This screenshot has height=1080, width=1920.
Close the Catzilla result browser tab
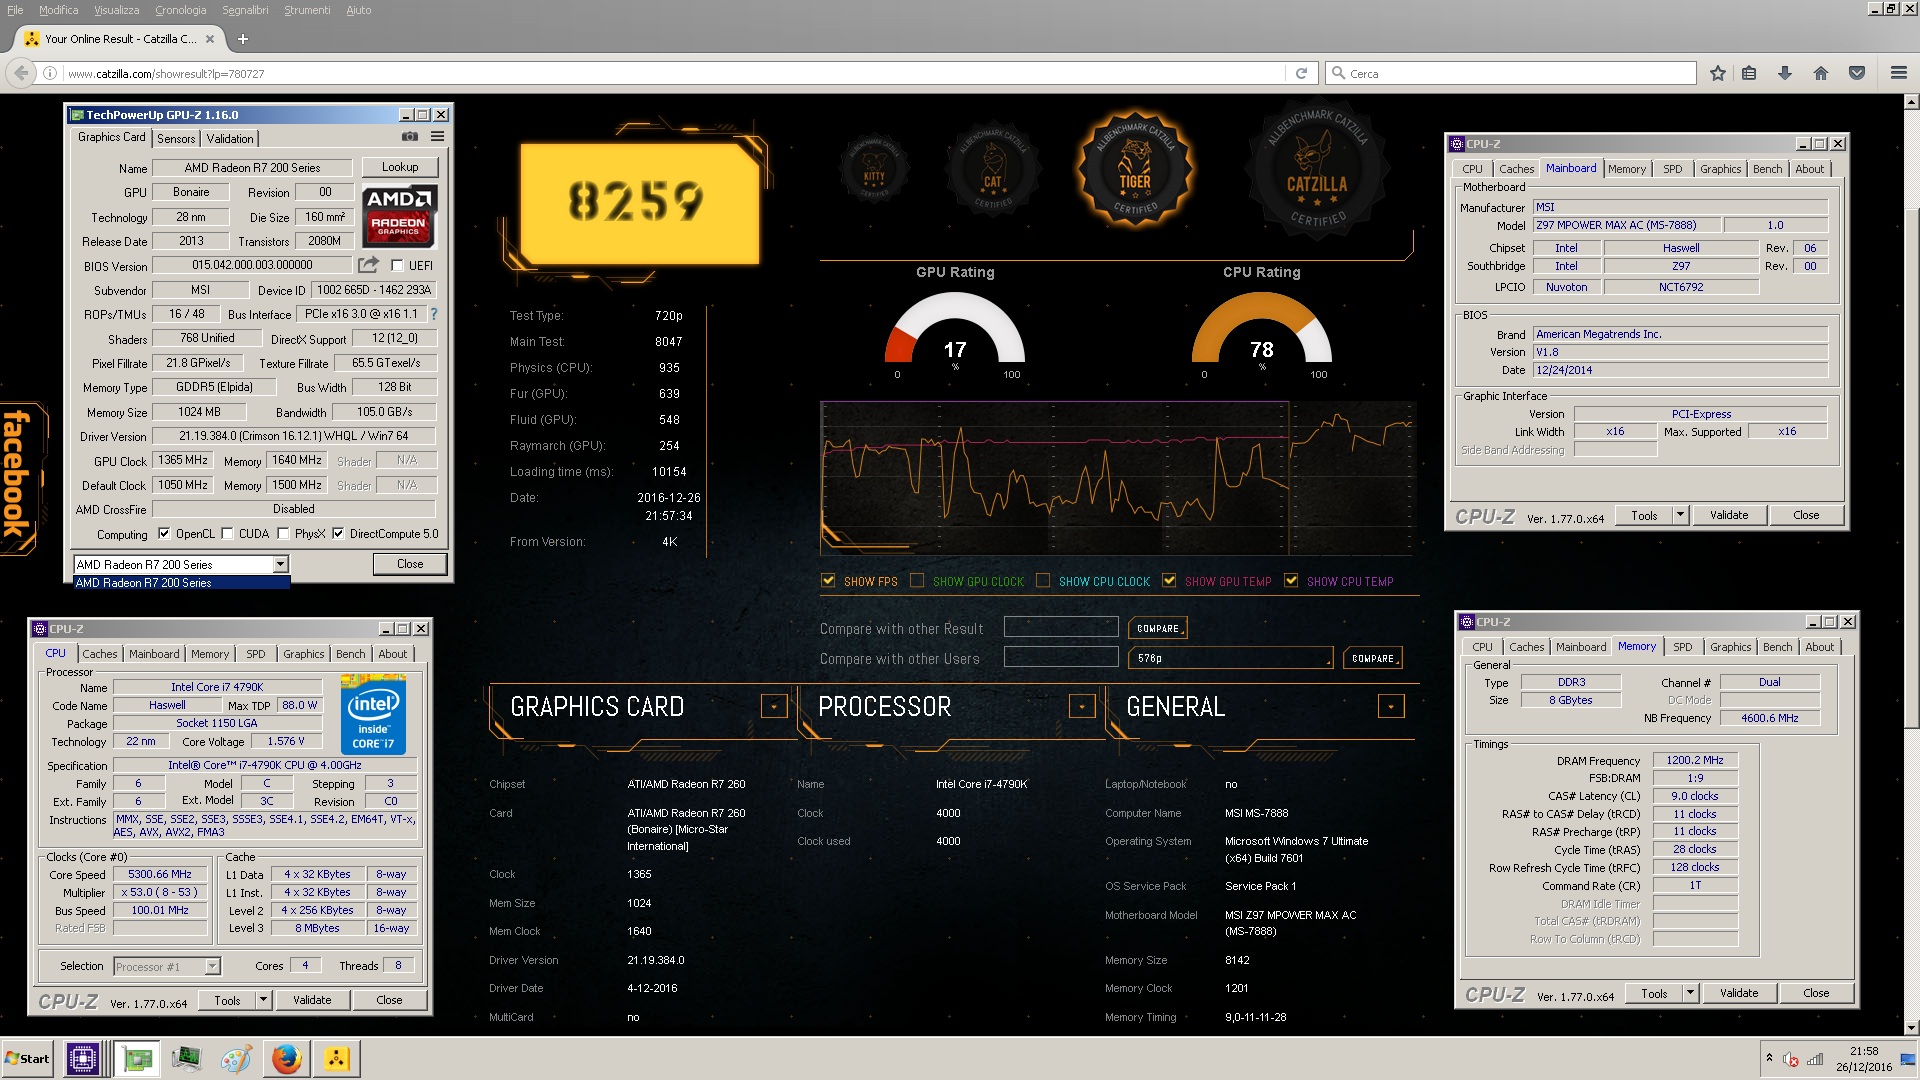[x=210, y=39]
